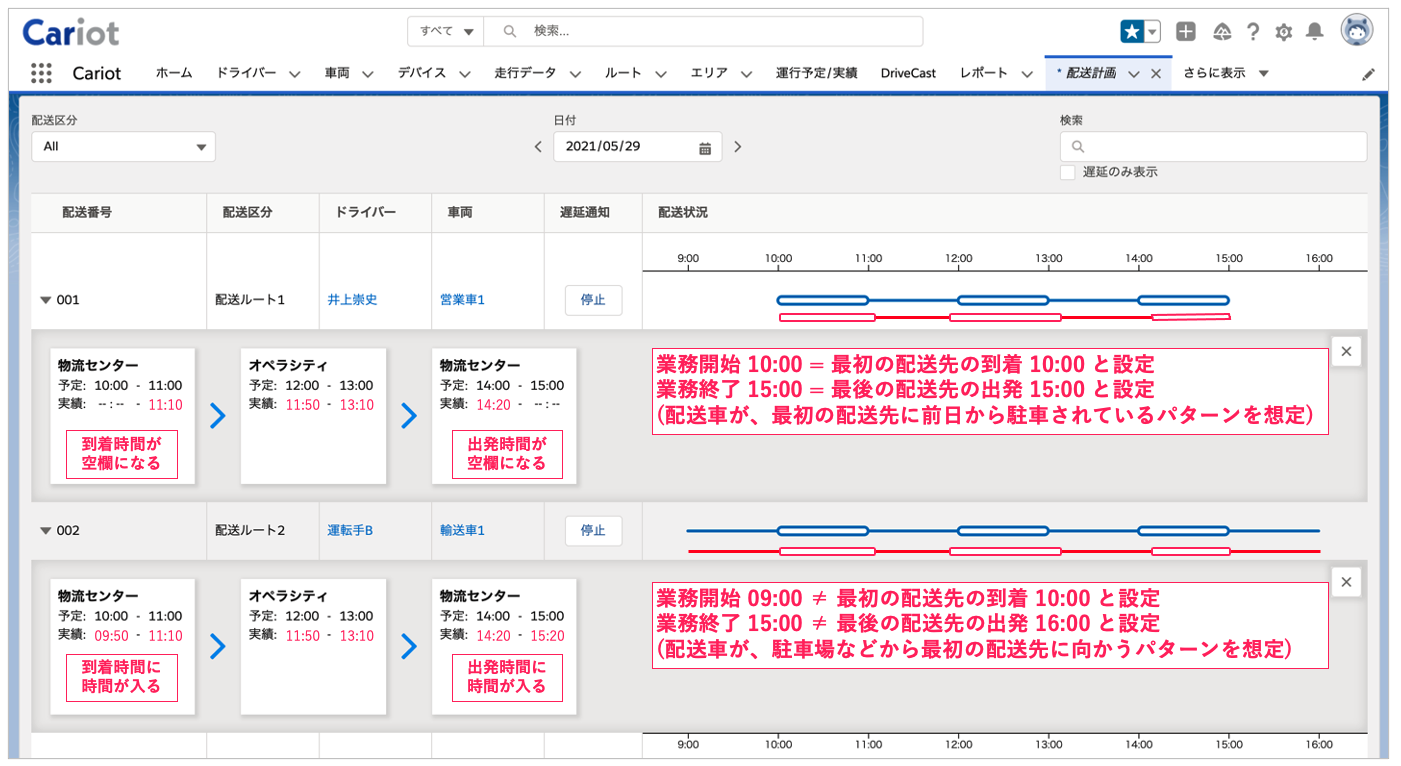1401x766 pixels.
Task: Click 配送ルート2 cell
Action: coord(250,530)
